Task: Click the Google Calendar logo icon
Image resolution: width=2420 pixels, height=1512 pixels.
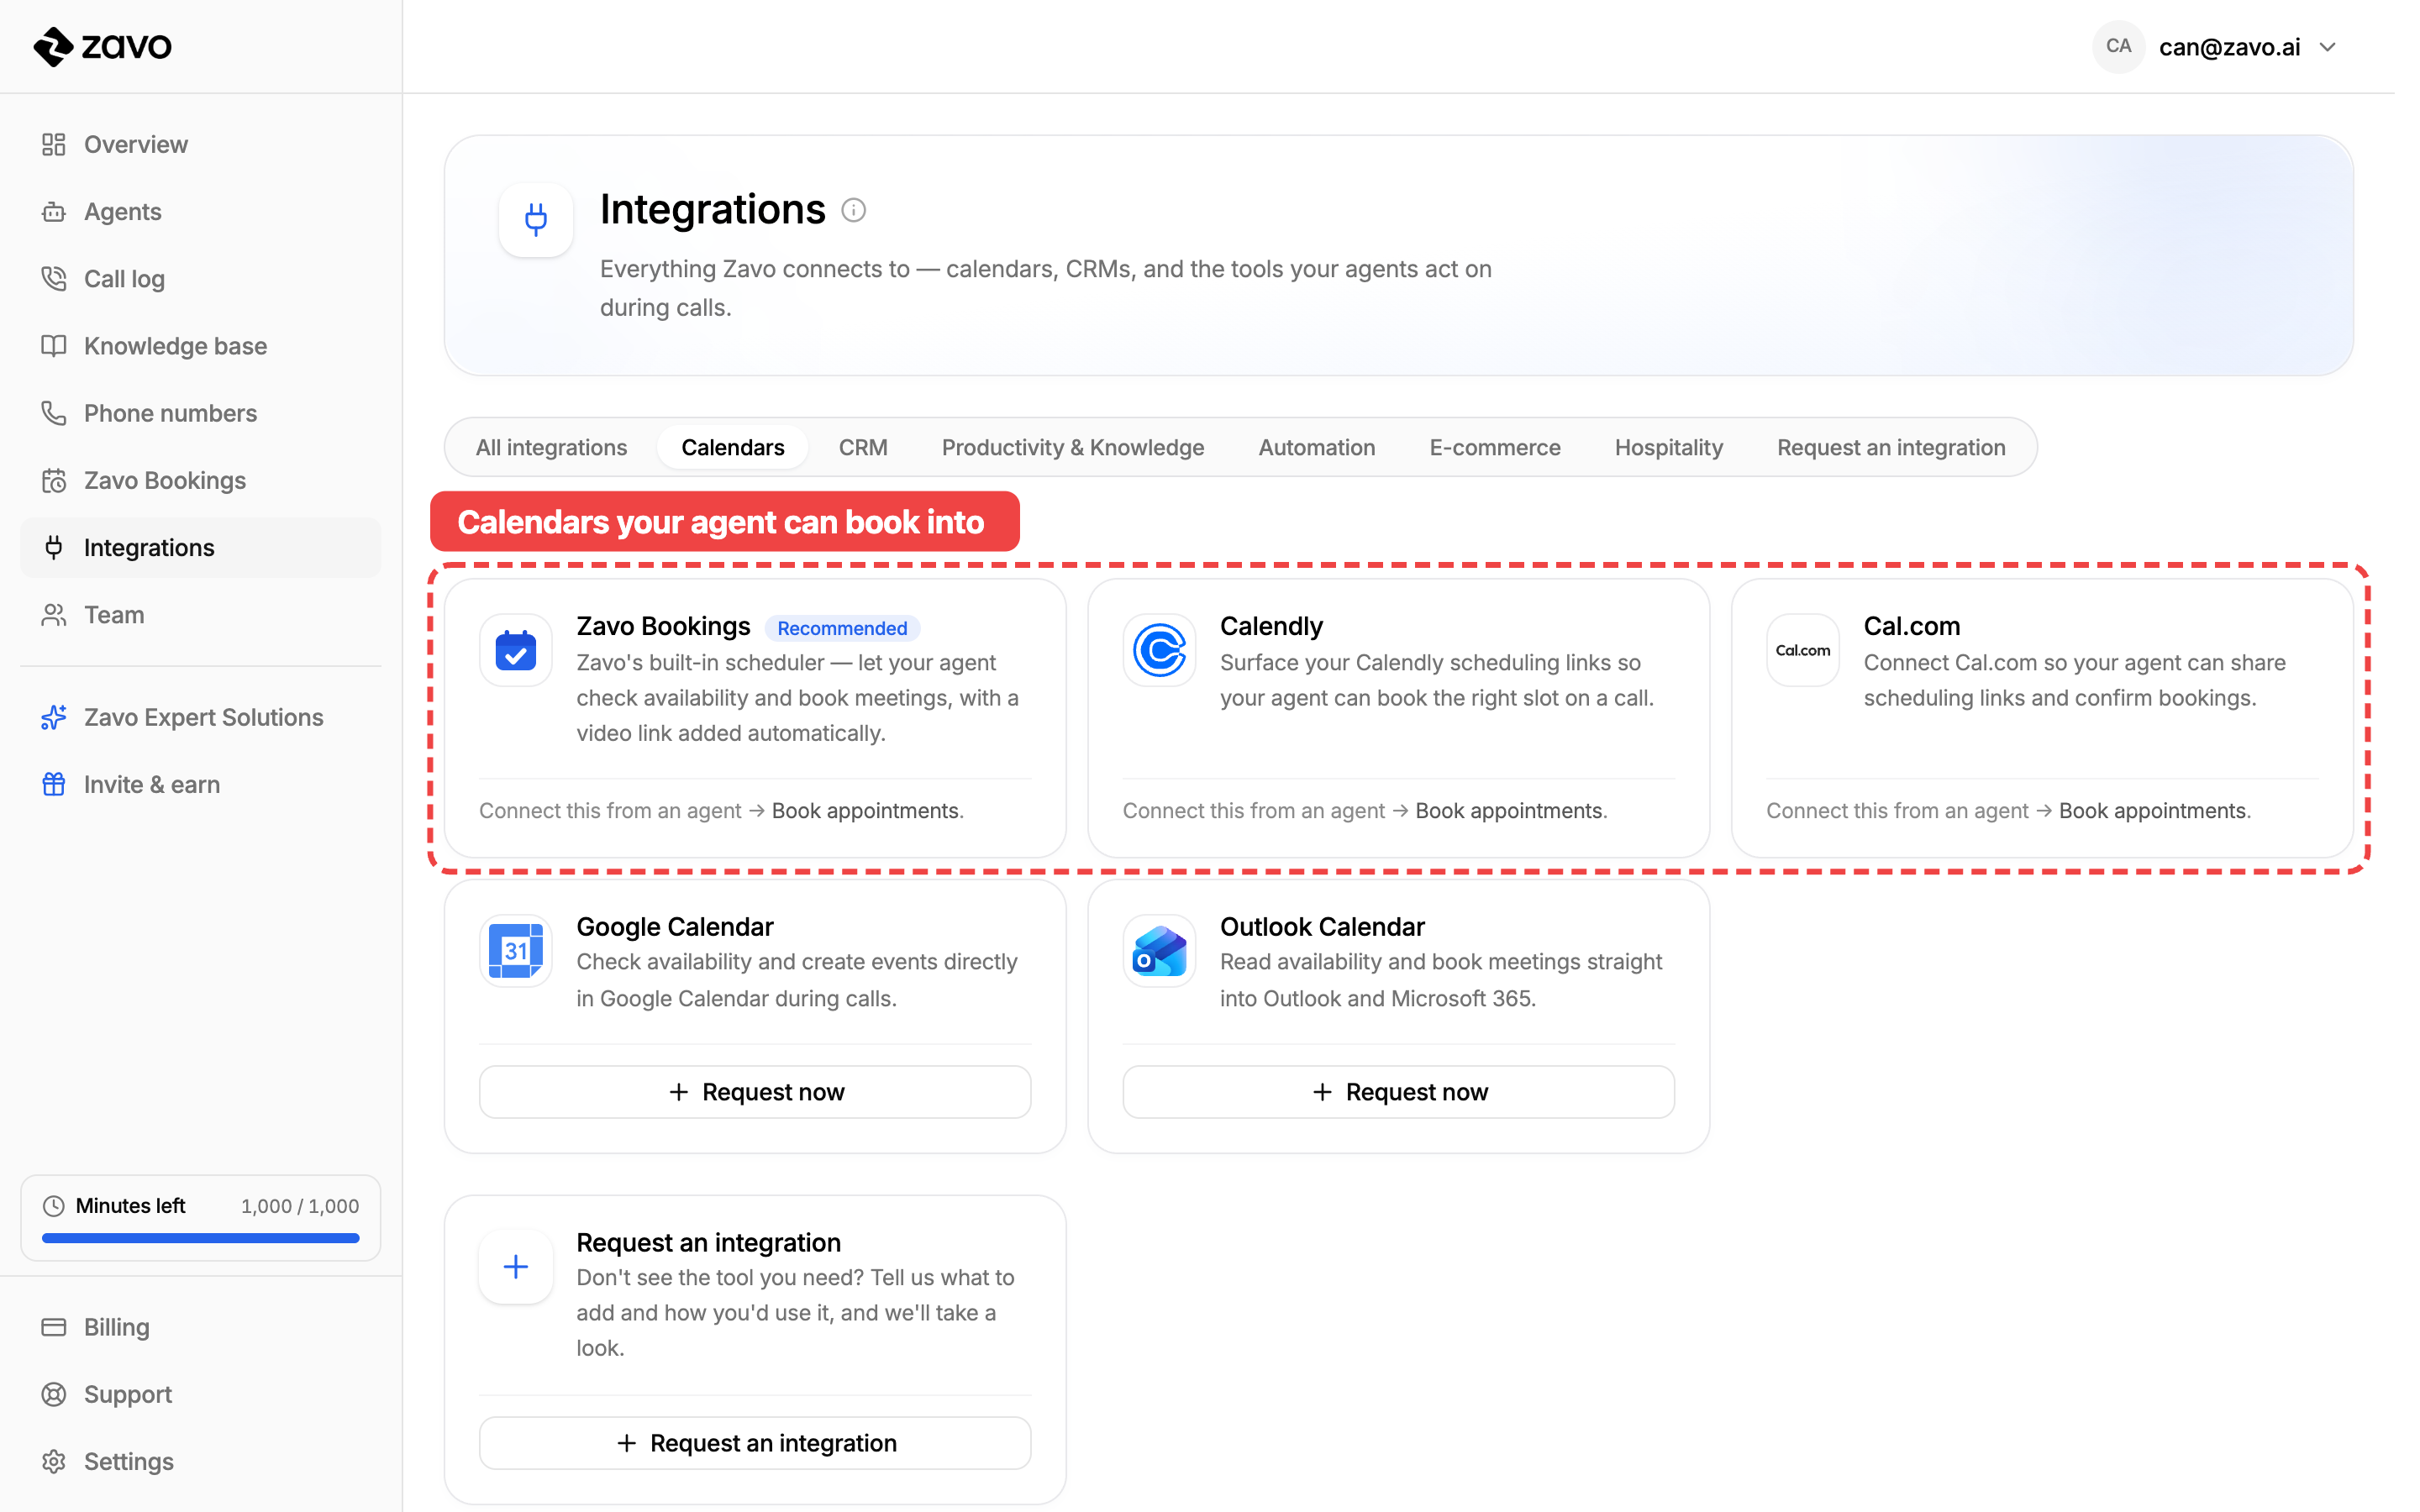Action: point(516,951)
